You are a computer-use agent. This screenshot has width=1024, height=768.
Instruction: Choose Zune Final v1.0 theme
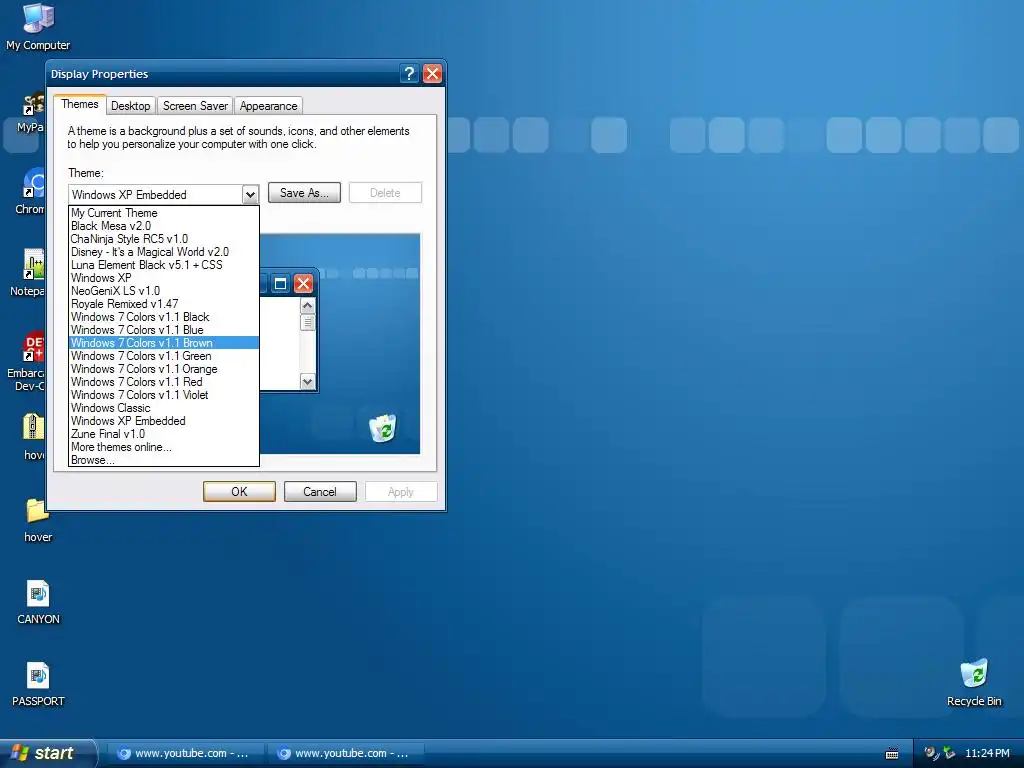(x=164, y=434)
